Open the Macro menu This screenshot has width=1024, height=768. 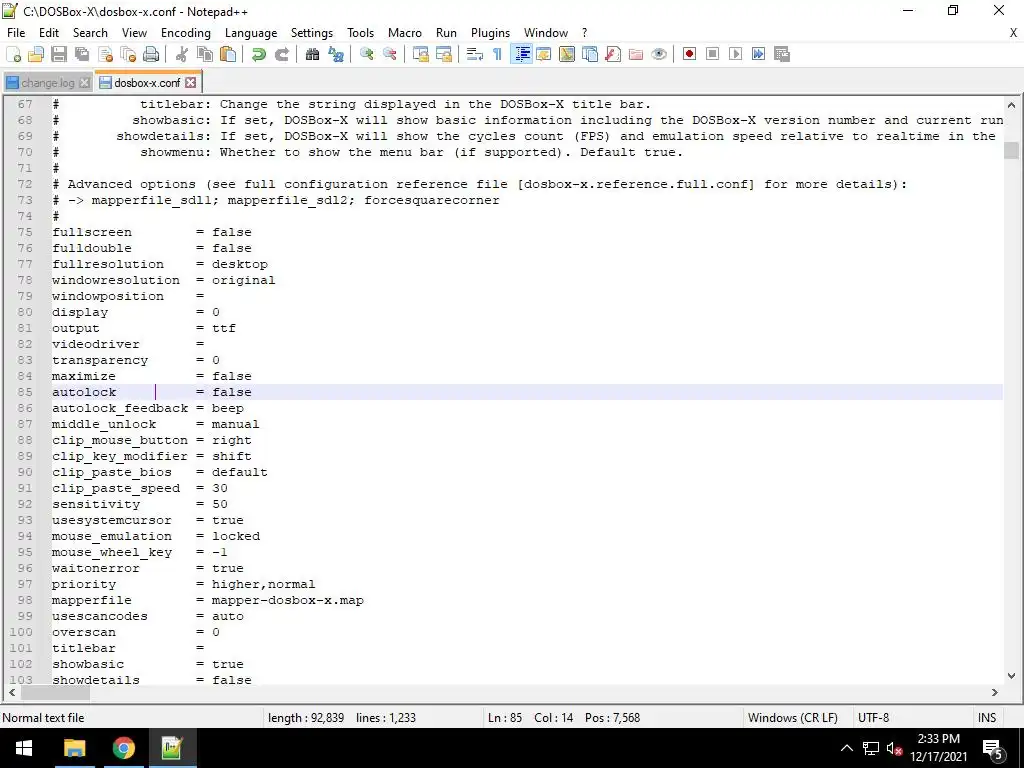(x=405, y=33)
